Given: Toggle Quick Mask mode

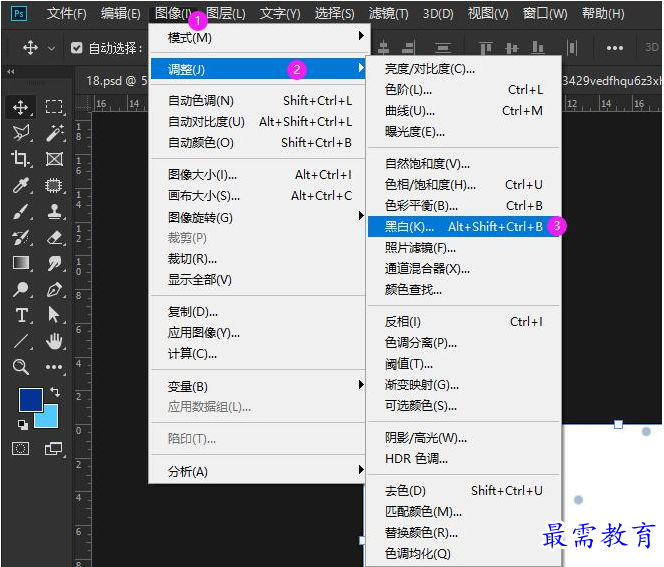Looking at the screenshot, I should pyautogui.click(x=21, y=448).
